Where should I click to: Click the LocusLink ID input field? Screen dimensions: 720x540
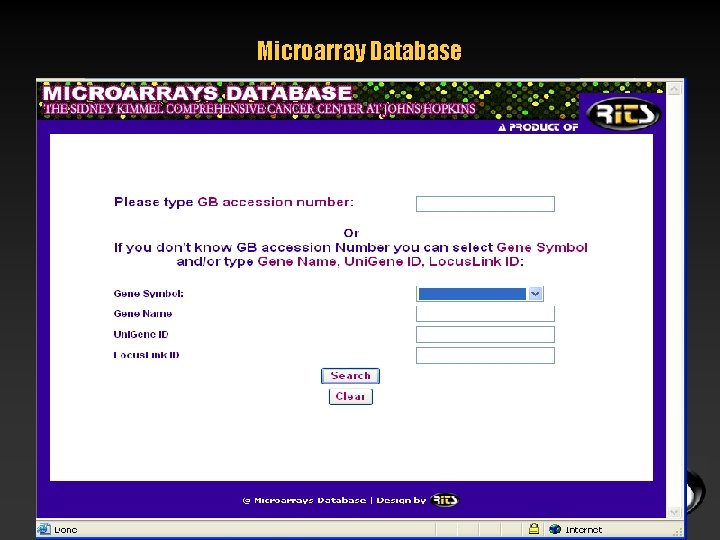(x=485, y=355)
